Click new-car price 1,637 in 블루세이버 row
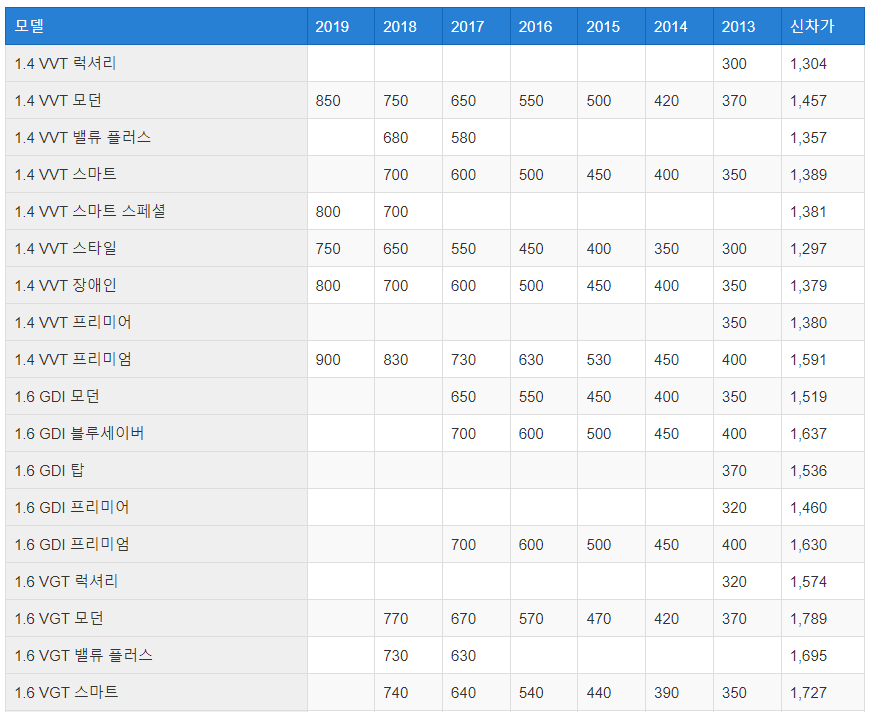The height and width of the screenshot is (712, 869). [x=808, y=434]
